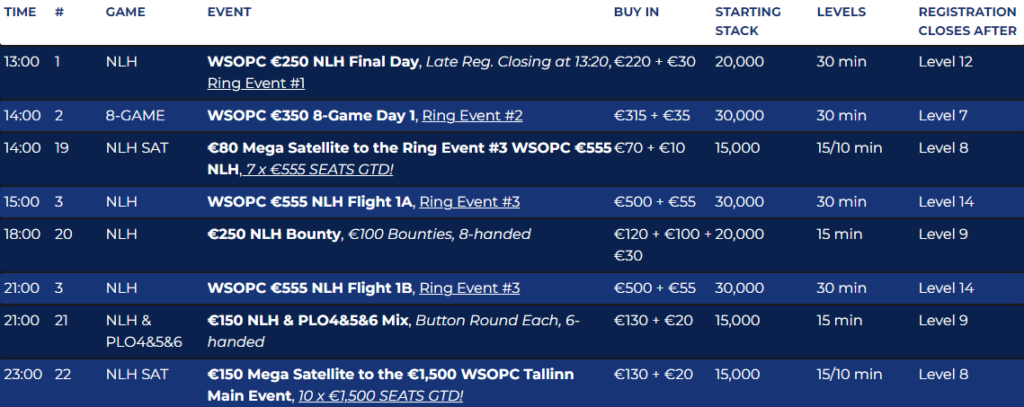The image size is (1024, 407).
Task: Select WSOPC €250 NLH Final Day event title
Action: (x=313, y=61)
